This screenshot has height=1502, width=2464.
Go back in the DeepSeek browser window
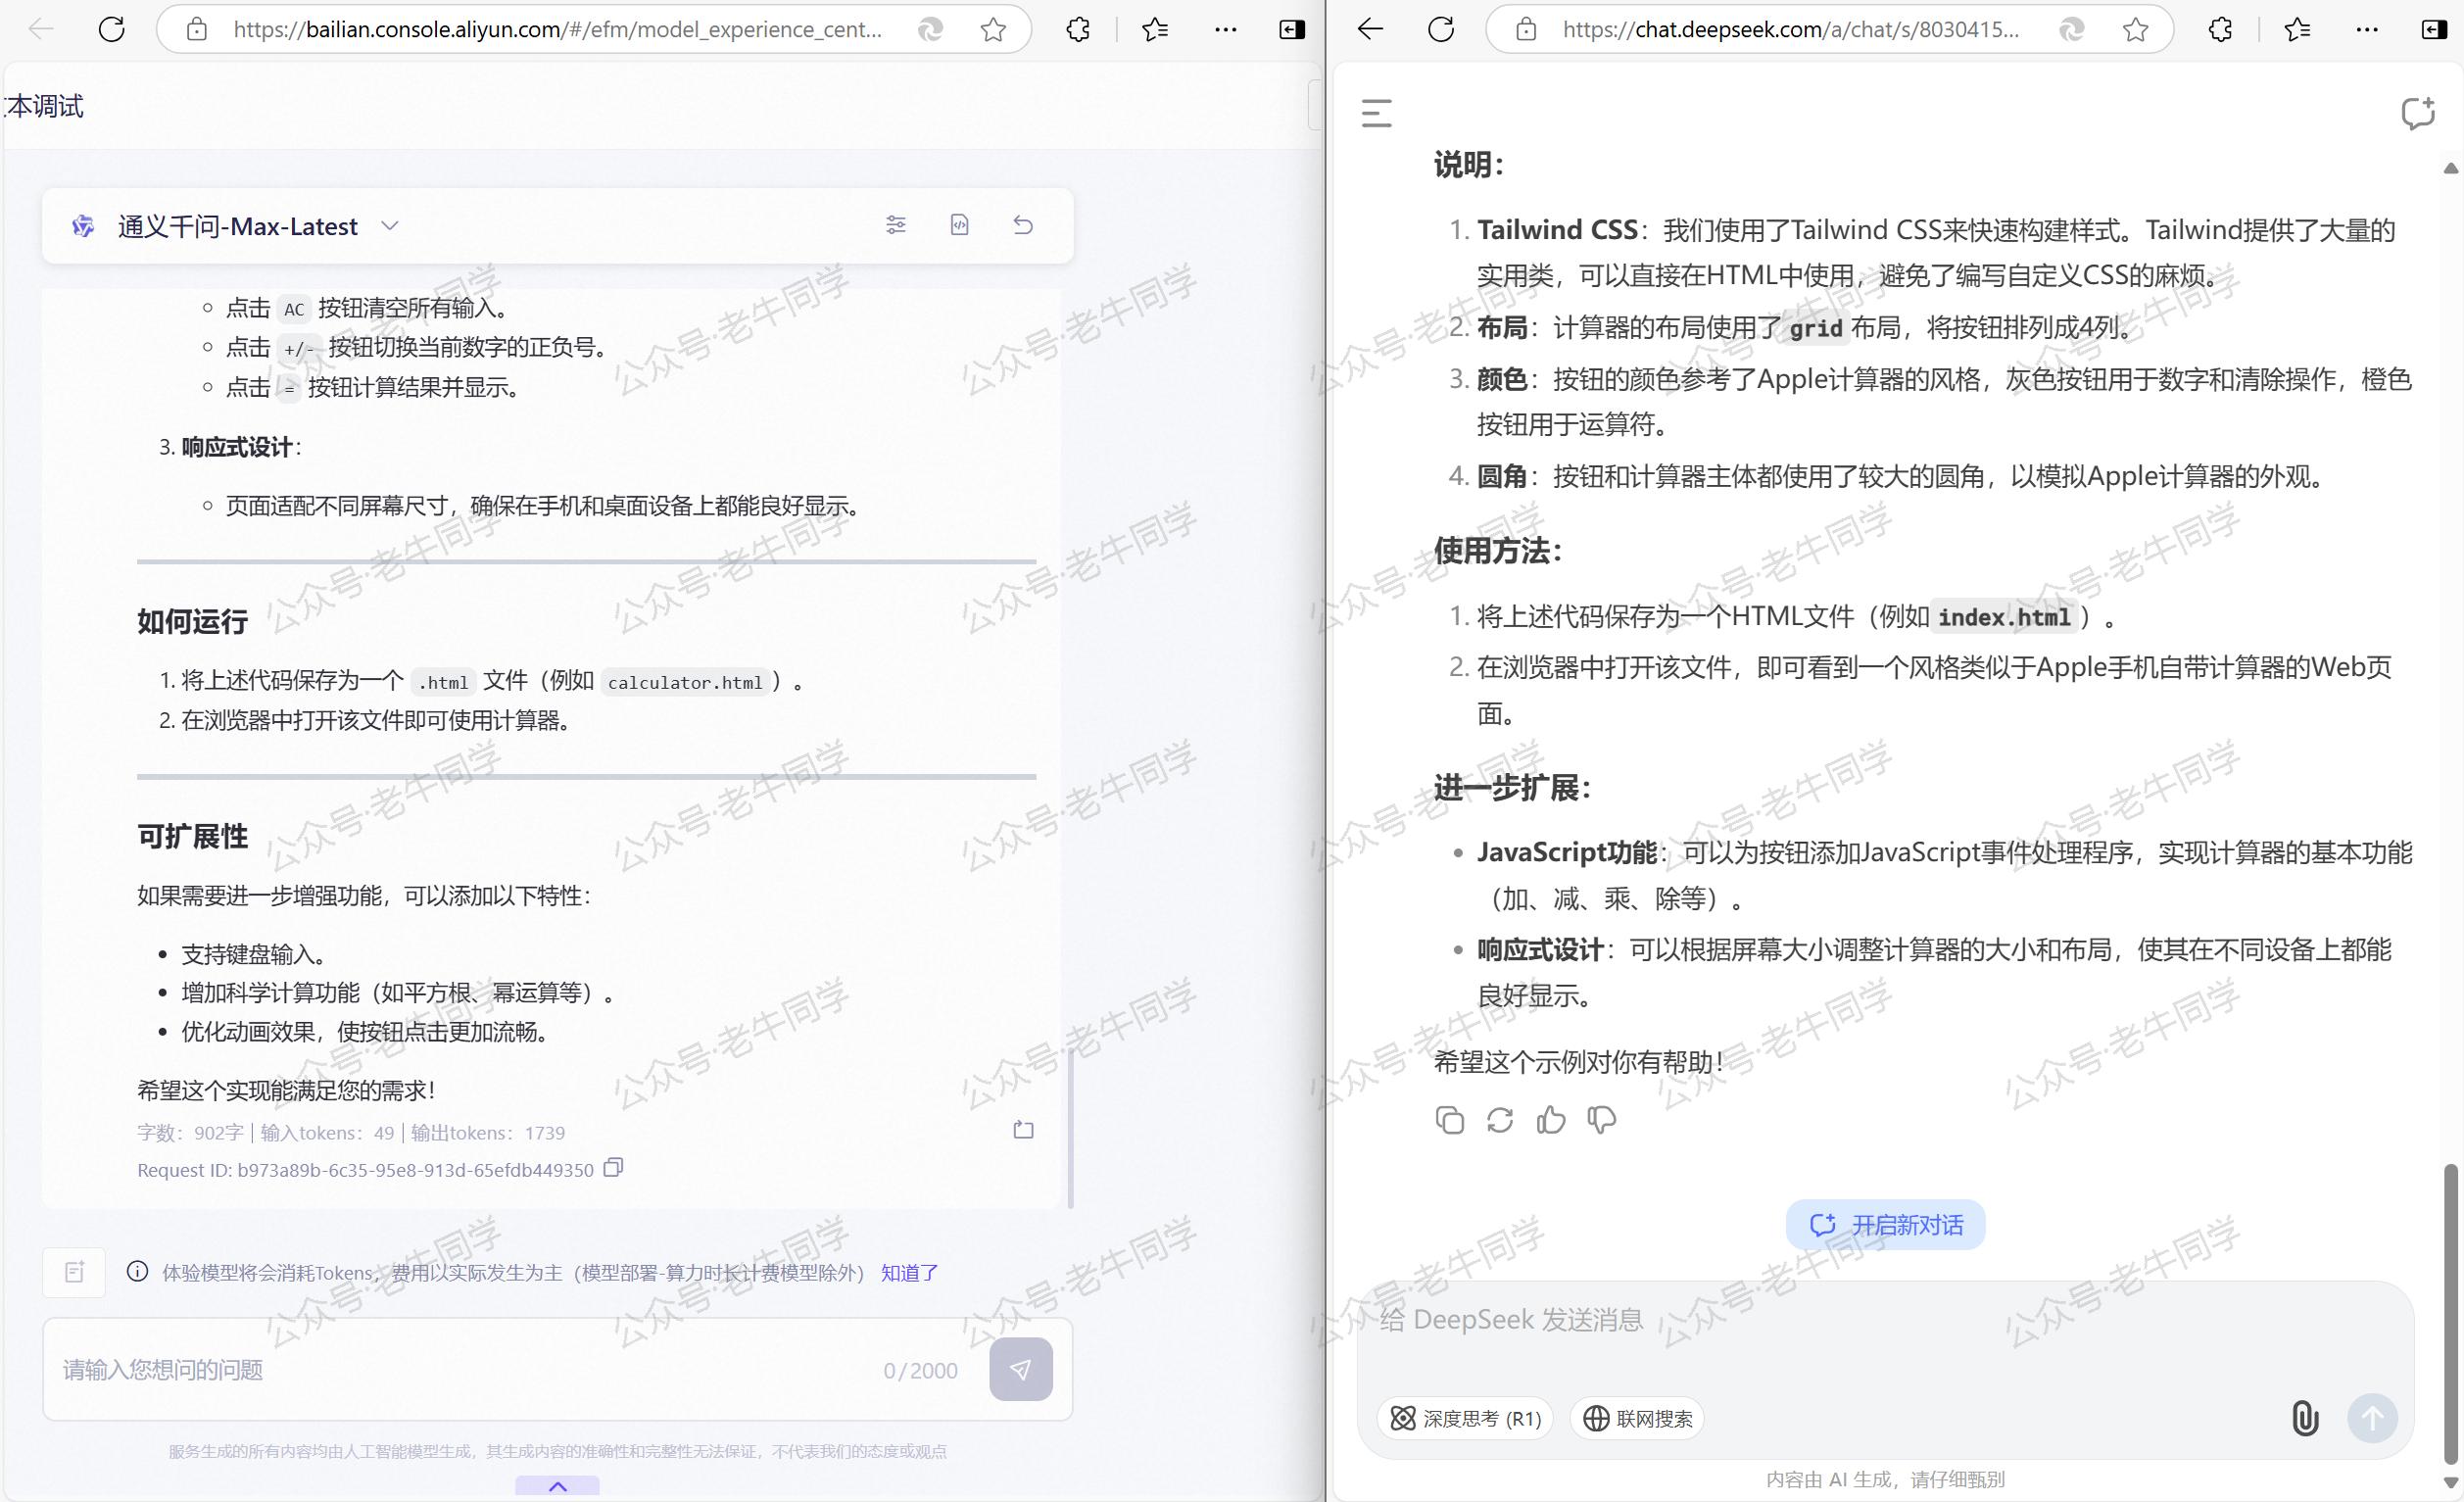(x=1370, y=30)
